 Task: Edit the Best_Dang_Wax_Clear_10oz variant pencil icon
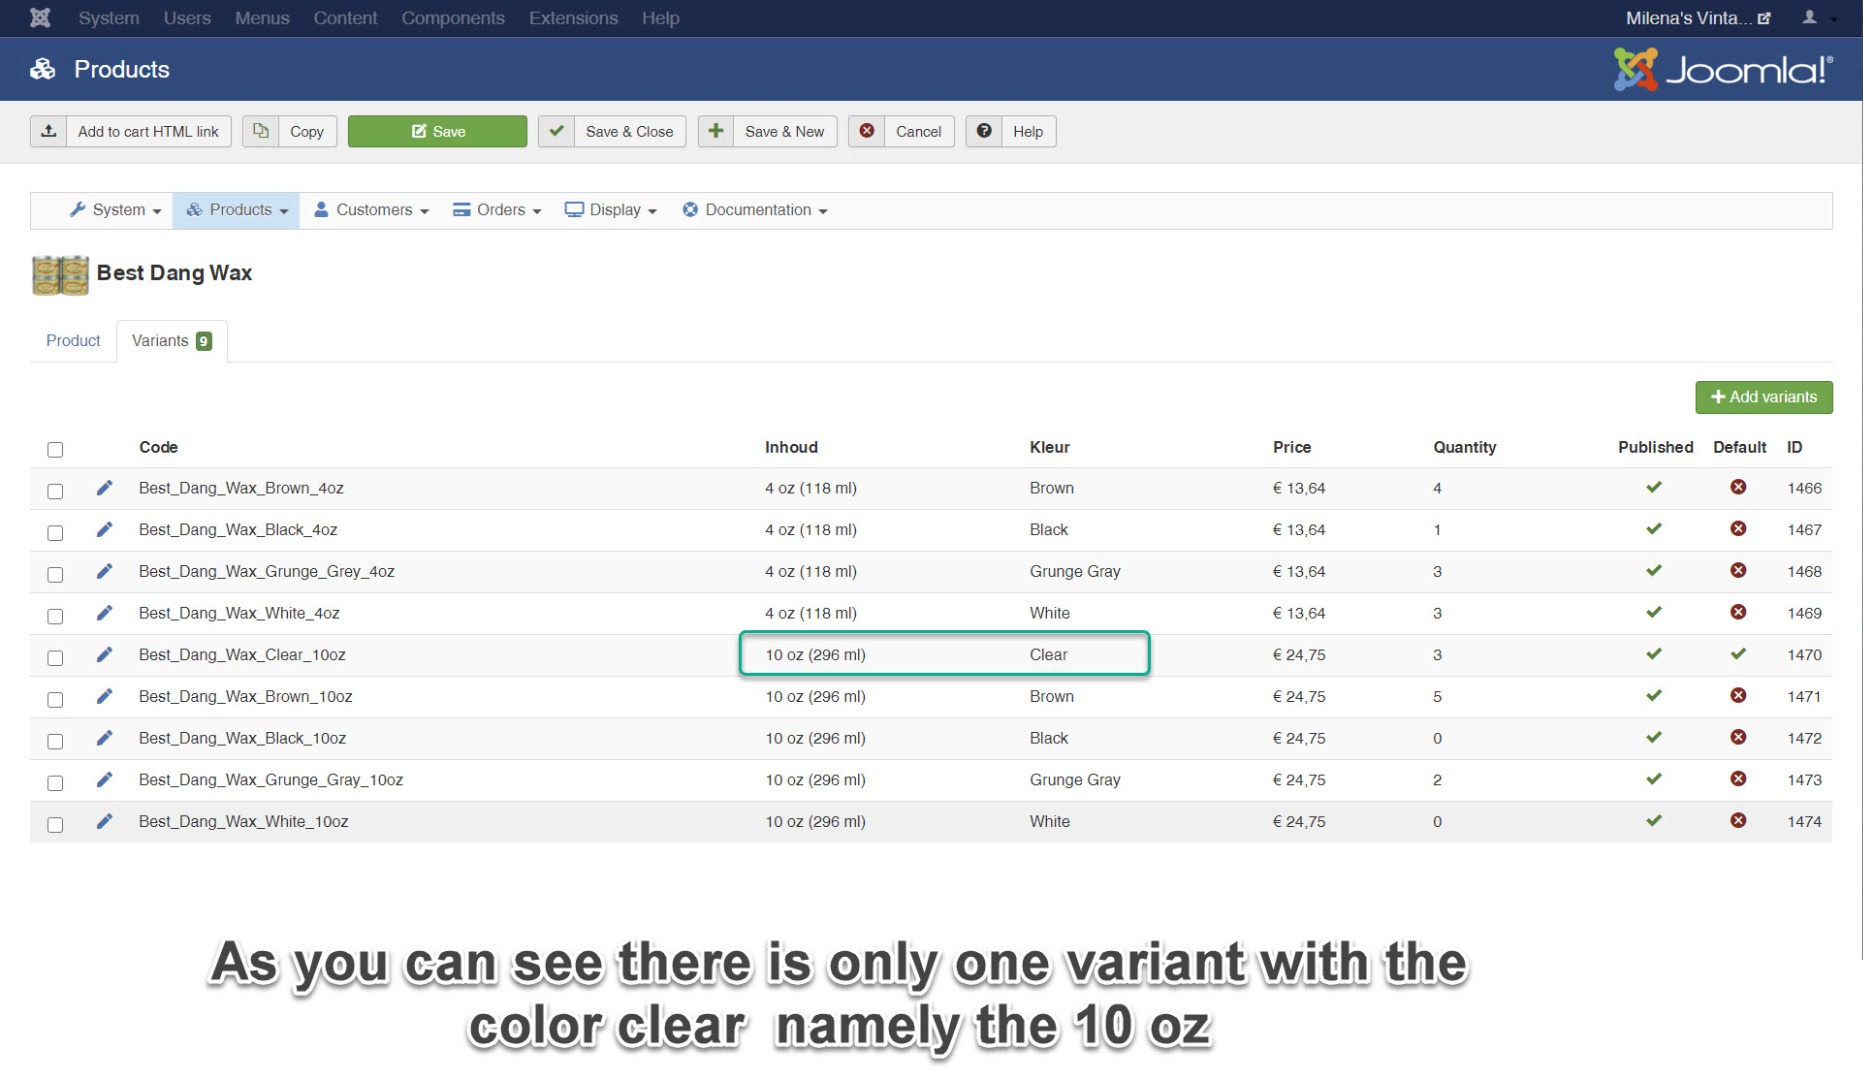pos(104,655)
